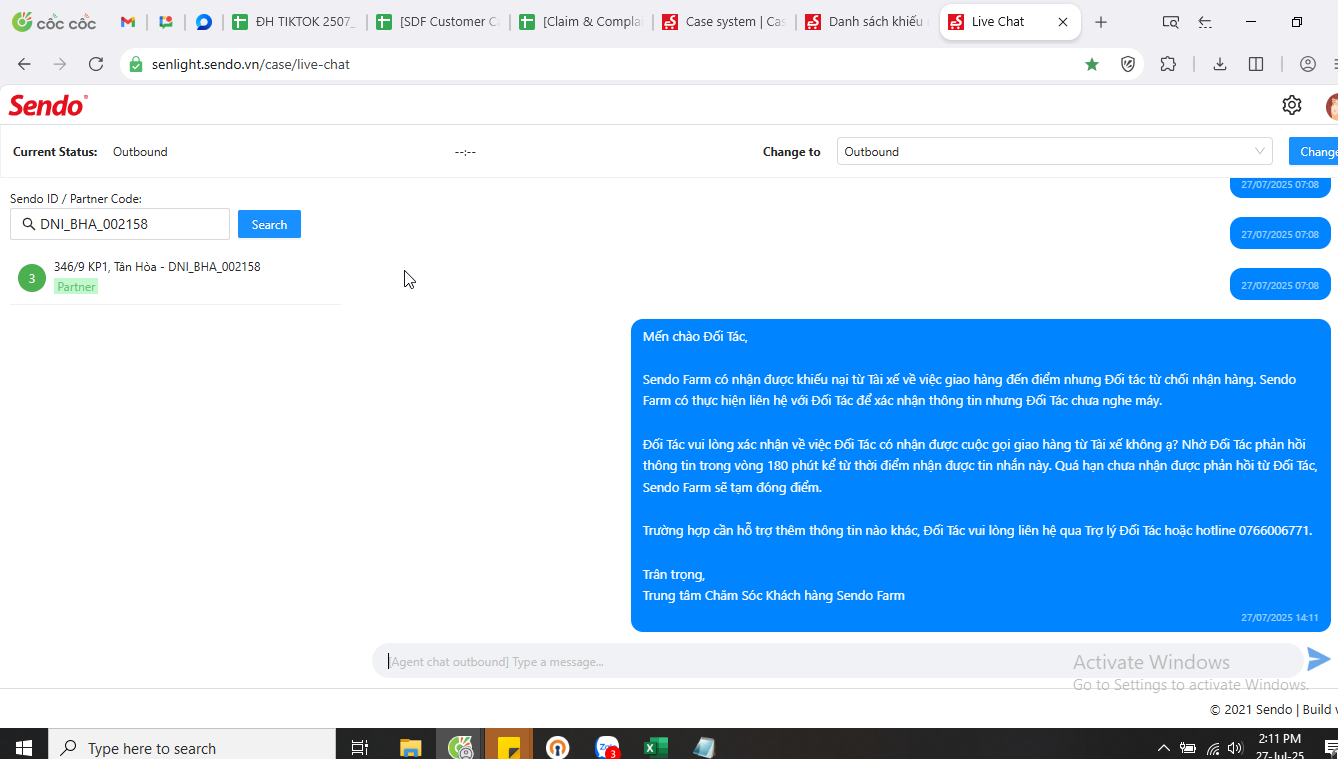Switch to Danh sách khiếu tab

tap(867, 22)
